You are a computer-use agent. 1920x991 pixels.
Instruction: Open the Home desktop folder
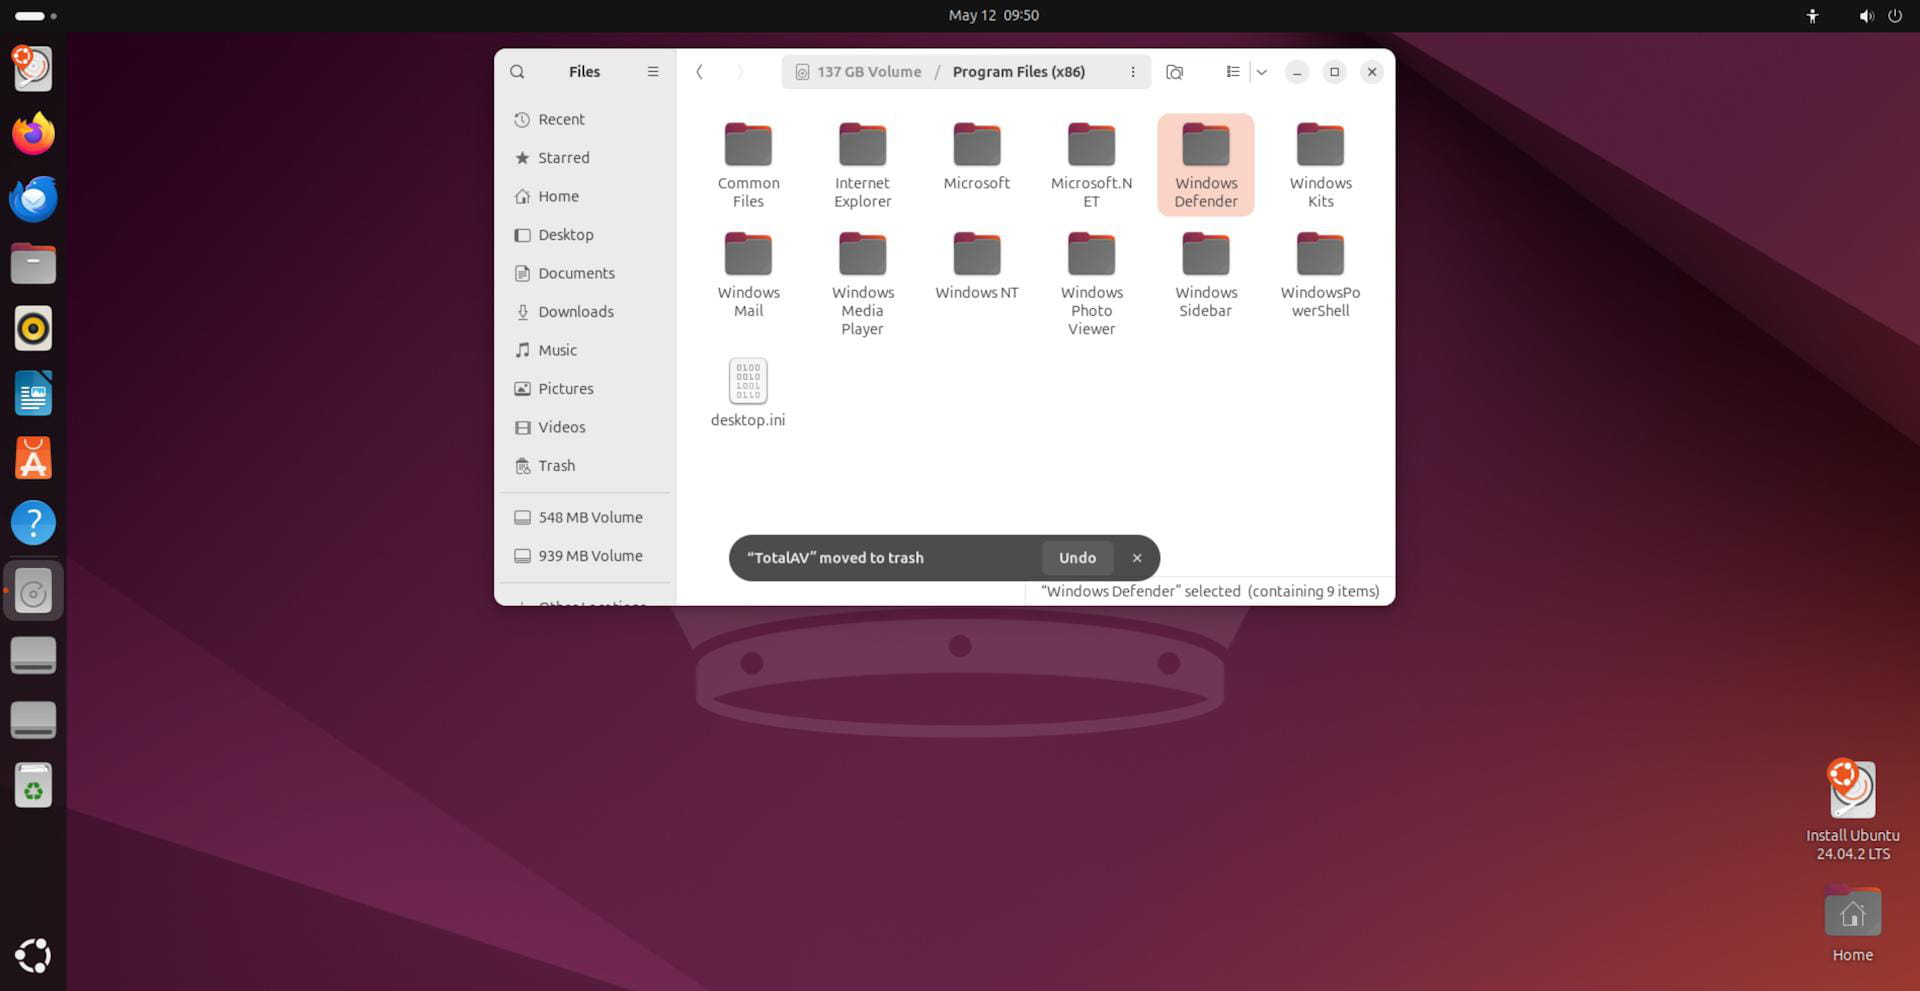(1852, 925)
